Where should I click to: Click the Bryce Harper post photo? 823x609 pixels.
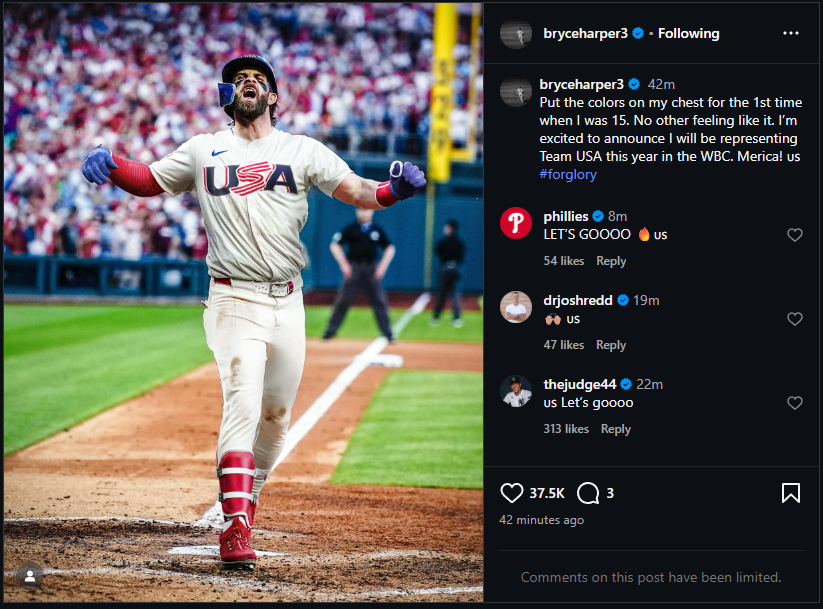pos(243,302)
